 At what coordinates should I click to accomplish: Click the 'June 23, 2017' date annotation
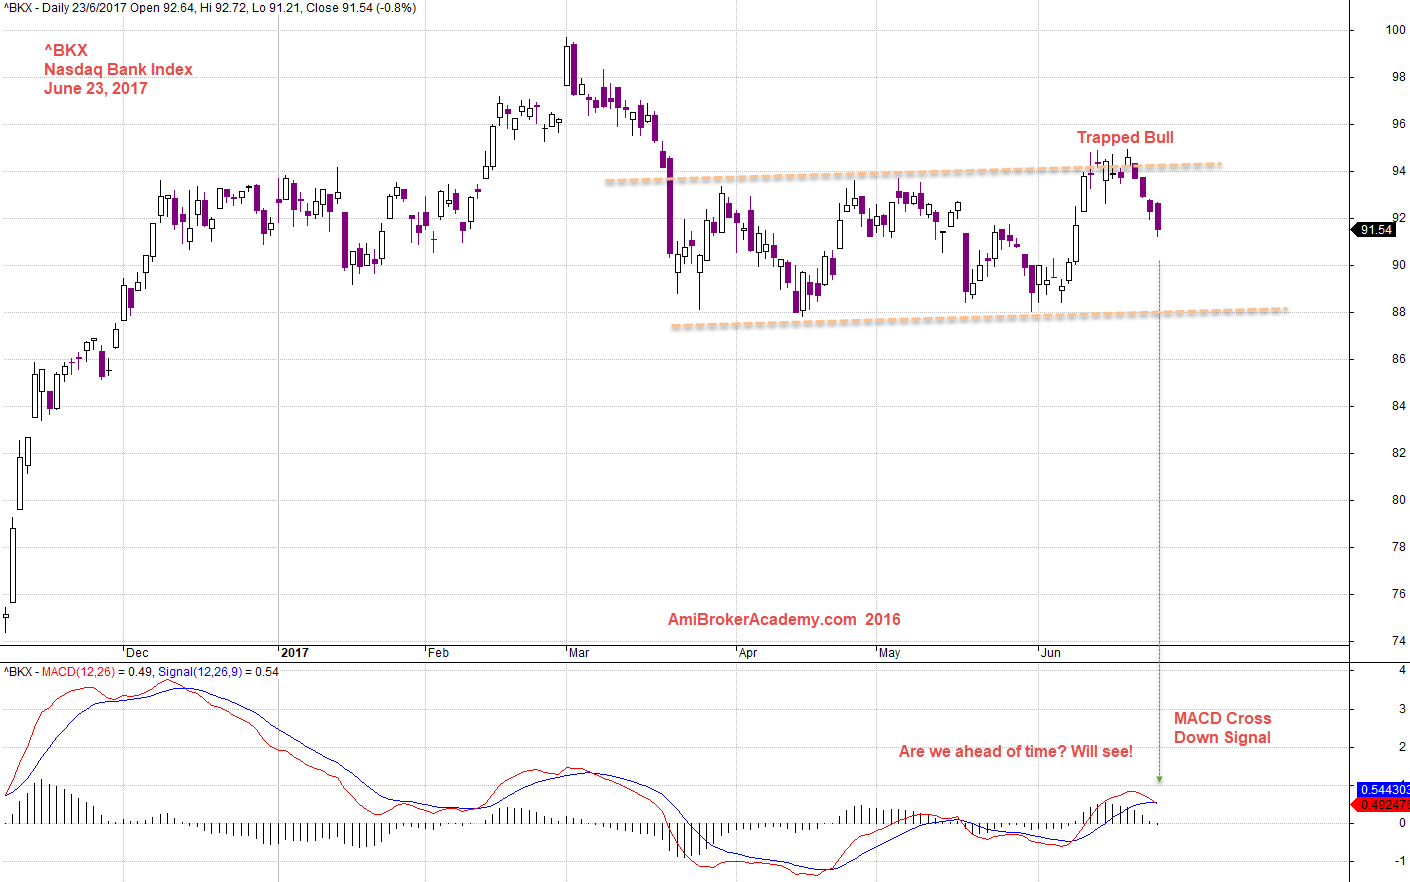click(x=96, y=88)
